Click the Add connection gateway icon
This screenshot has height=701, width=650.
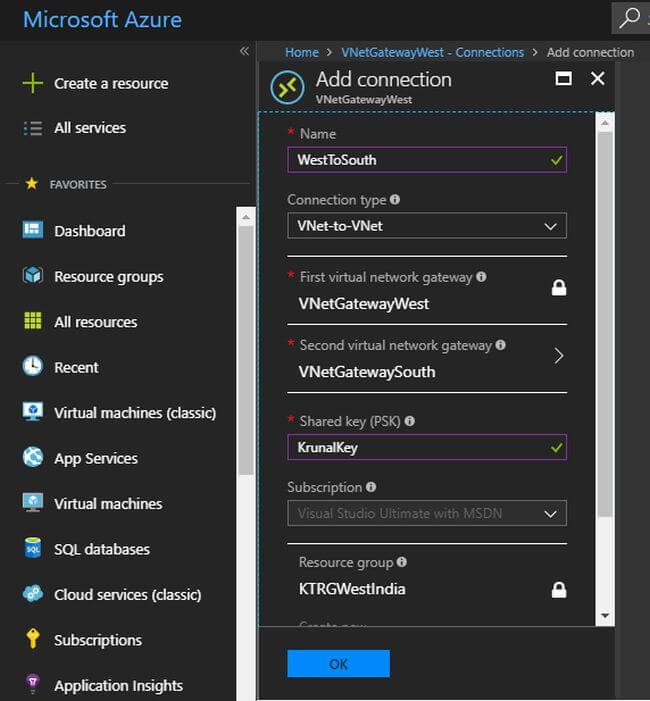287,87
